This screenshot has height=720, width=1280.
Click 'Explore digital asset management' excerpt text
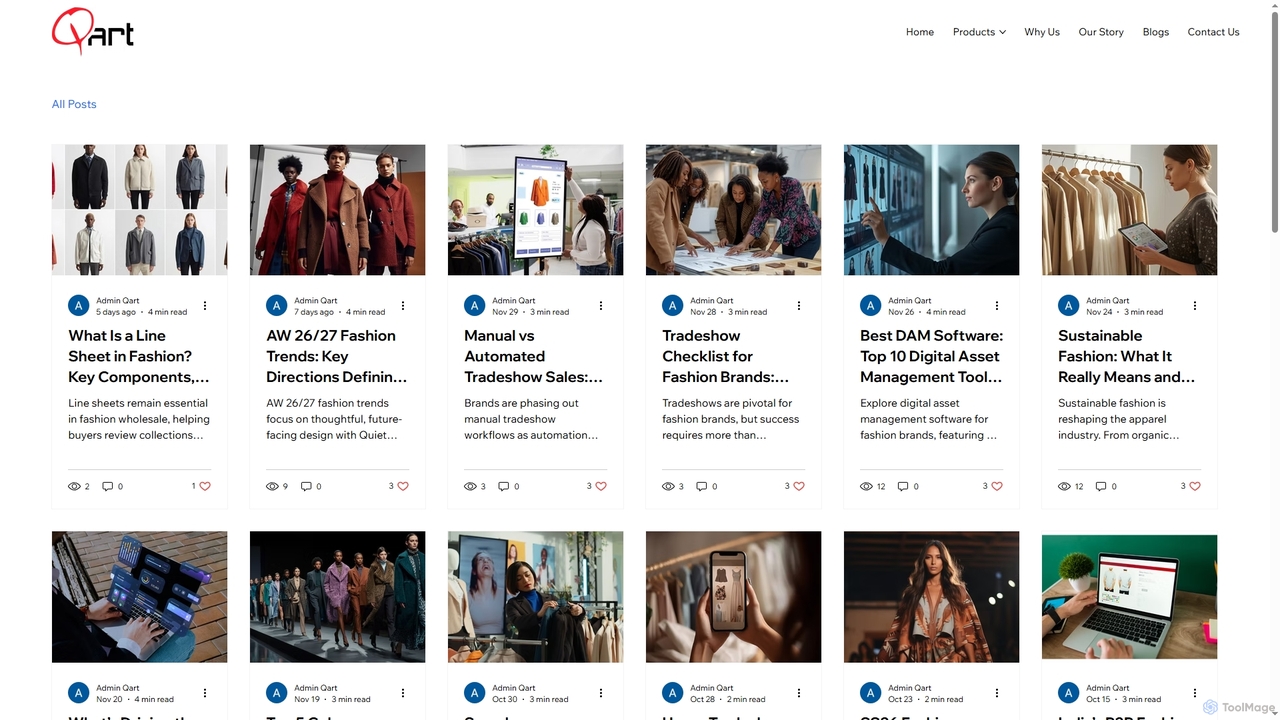tap(931, 419)
